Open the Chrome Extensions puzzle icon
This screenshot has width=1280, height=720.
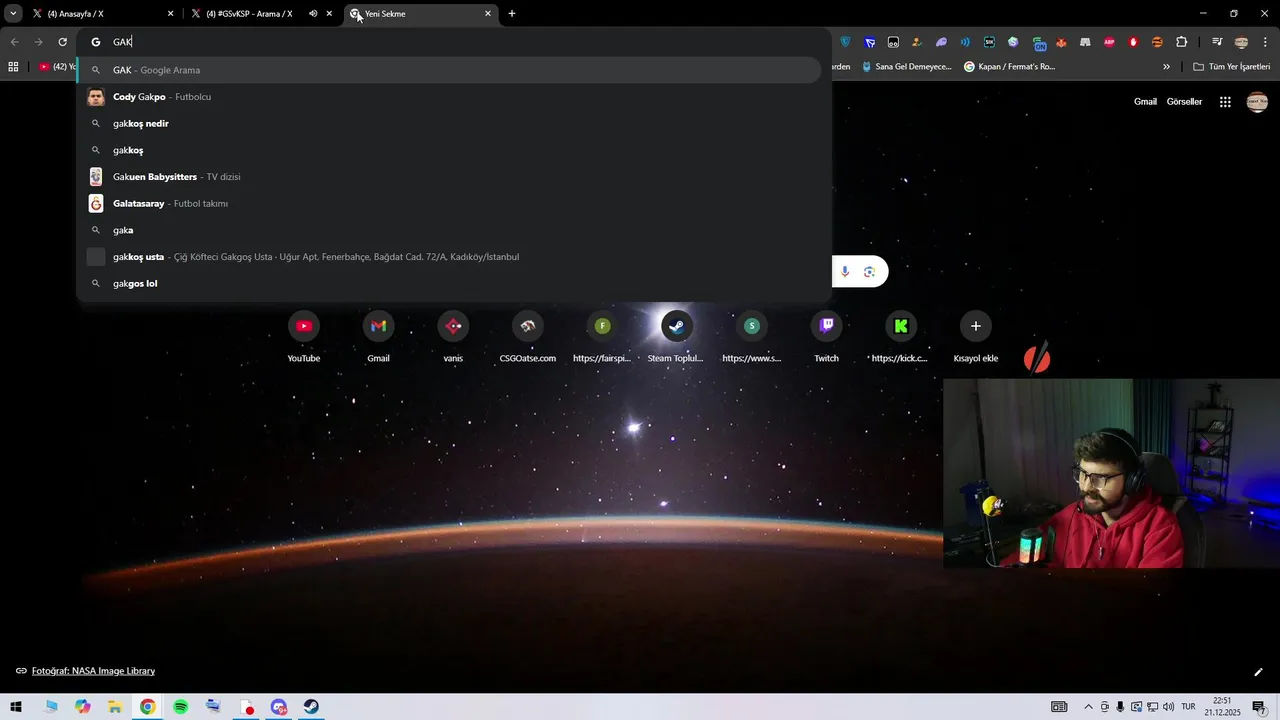1182,42
